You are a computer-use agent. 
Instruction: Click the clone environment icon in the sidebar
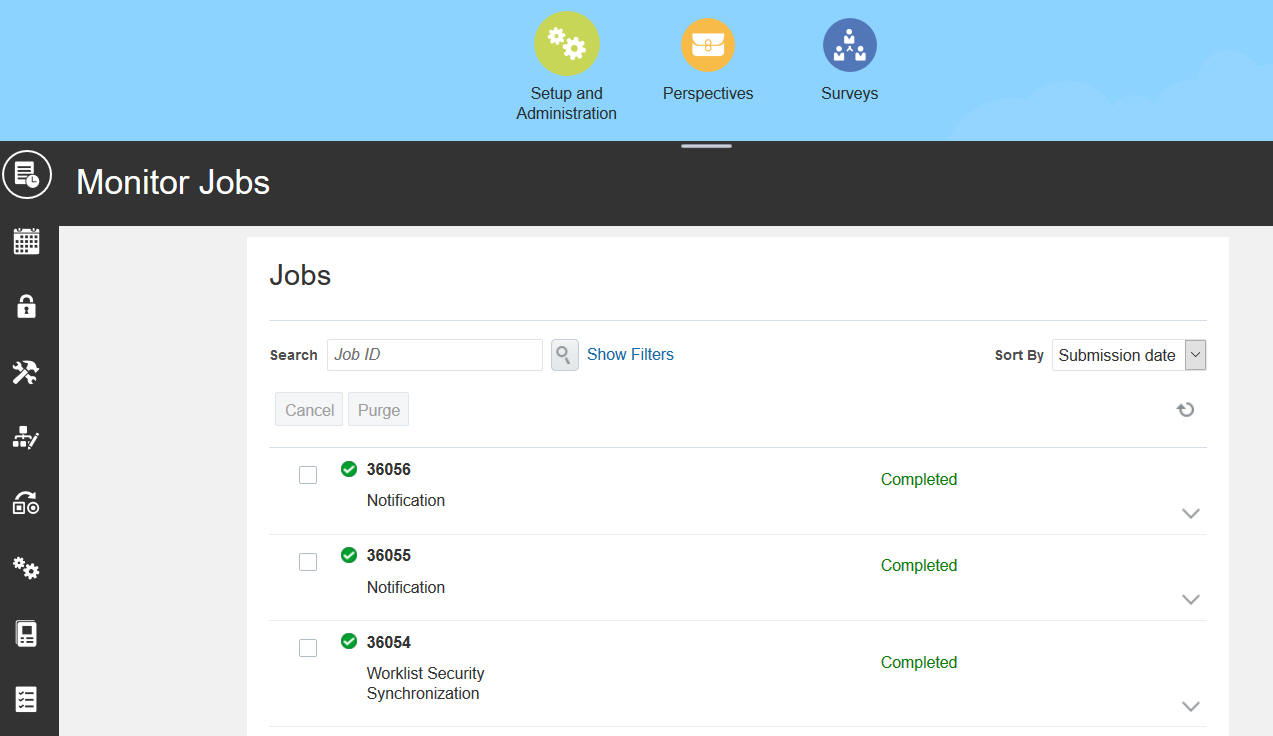pos(27,503)
